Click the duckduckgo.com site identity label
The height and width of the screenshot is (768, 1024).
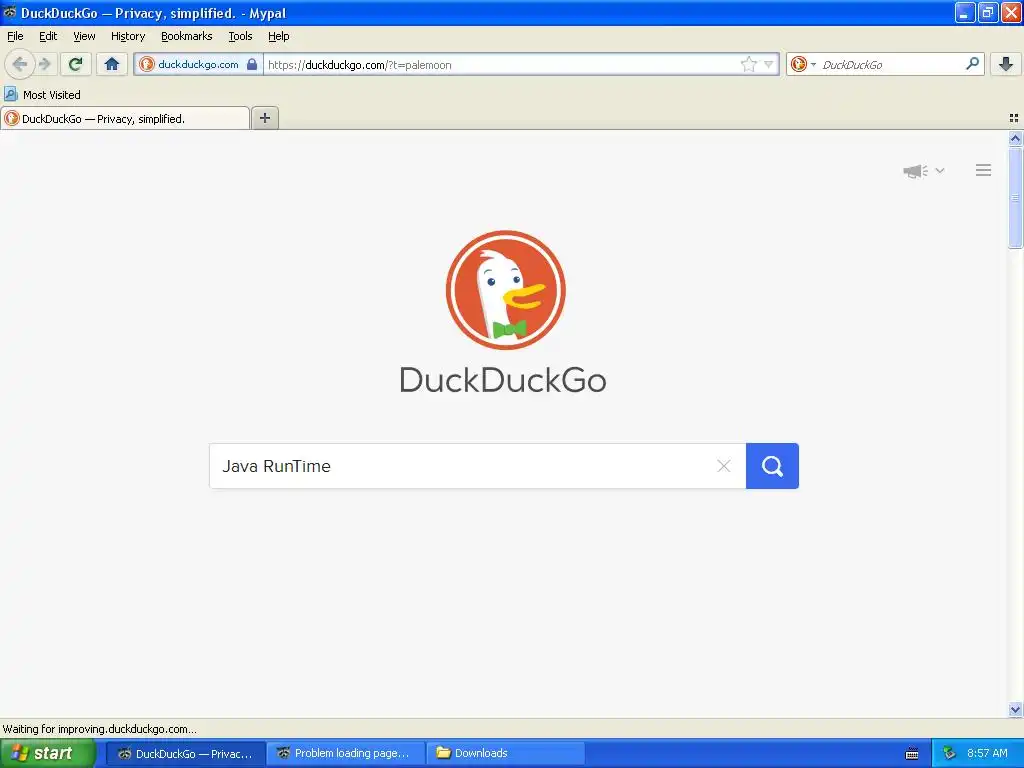pyautogui.click(x=198, y=64)
